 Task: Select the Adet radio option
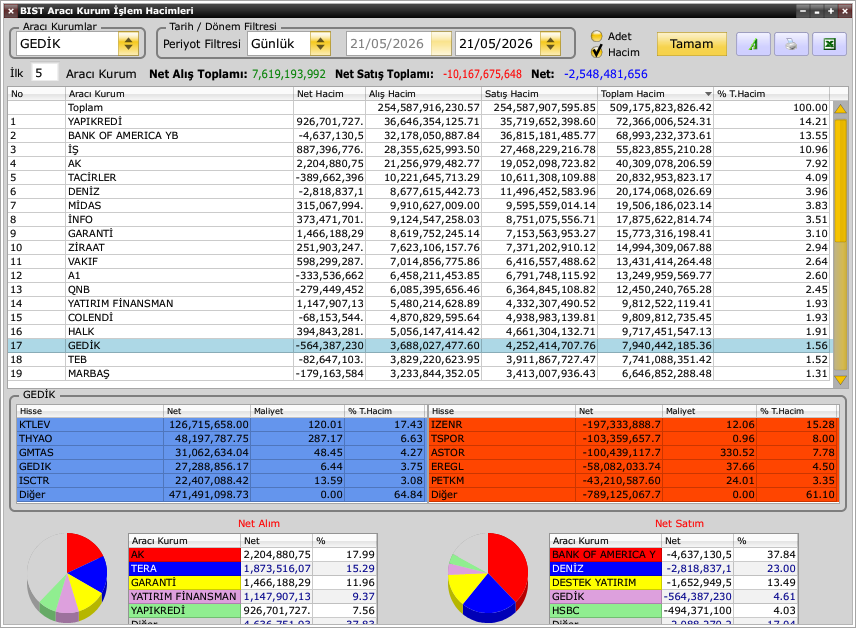597,36
